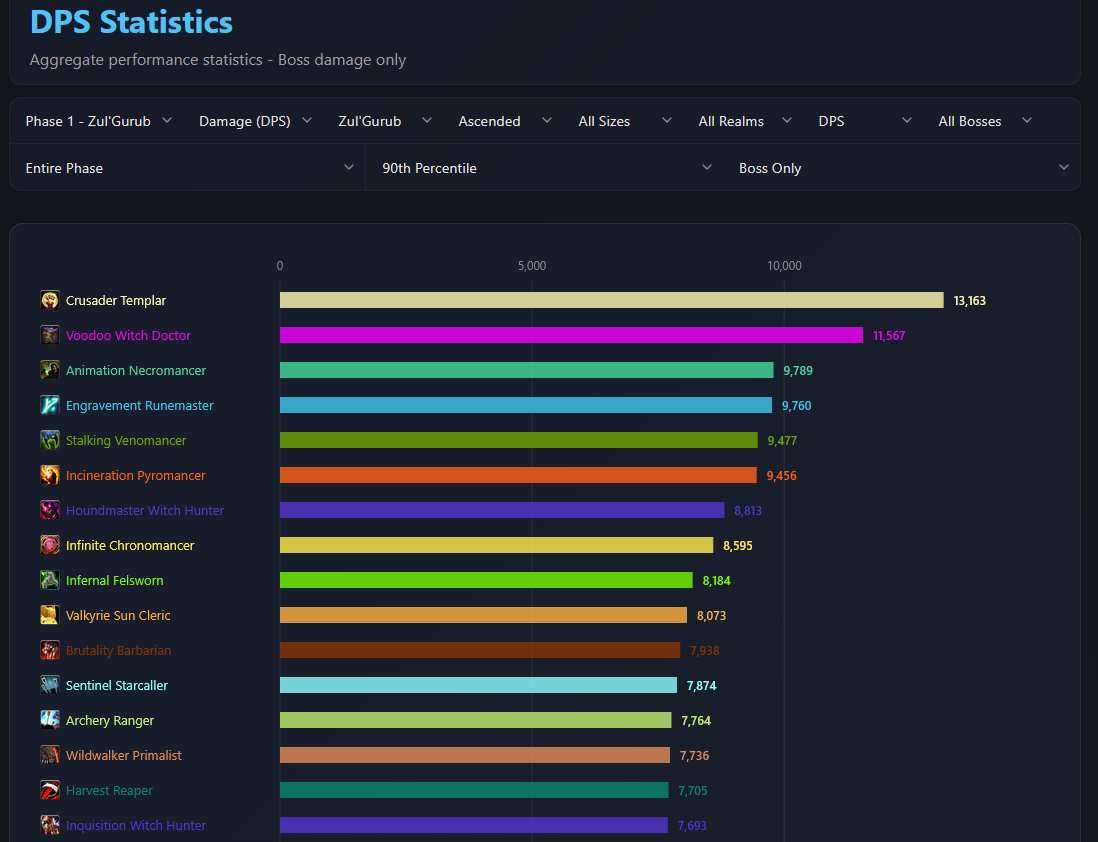Click the Valkyrie Sun Cleric icon
The height and width of the screenshot is (842, 1098).
(50, 616)
